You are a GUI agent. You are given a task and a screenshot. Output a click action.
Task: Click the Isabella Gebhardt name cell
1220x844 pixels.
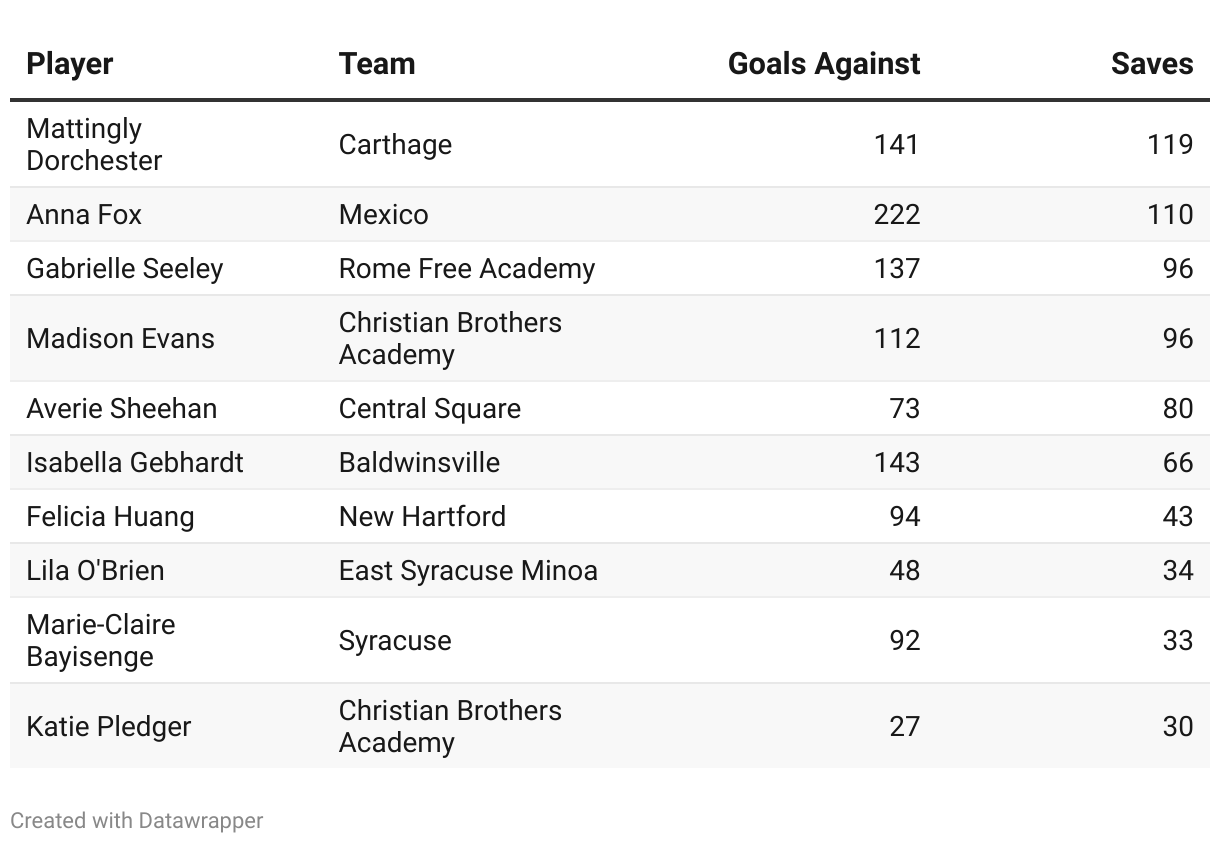(x=135, y=463)
